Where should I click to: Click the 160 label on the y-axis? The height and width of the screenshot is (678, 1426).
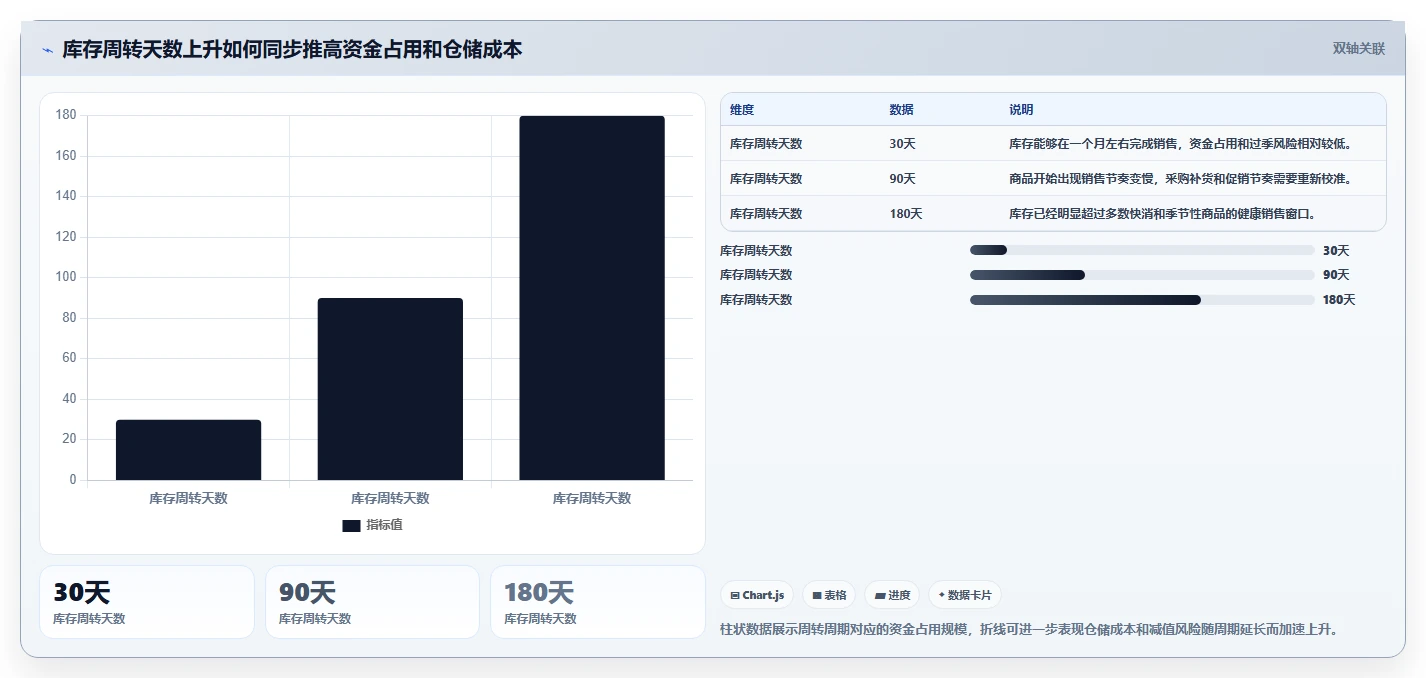66,156
